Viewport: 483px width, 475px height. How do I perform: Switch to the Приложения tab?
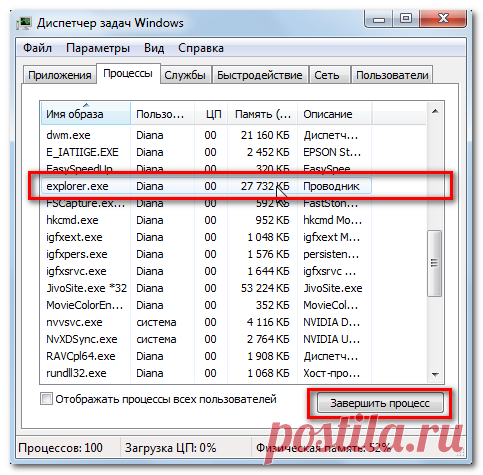[x=60, y=75]
